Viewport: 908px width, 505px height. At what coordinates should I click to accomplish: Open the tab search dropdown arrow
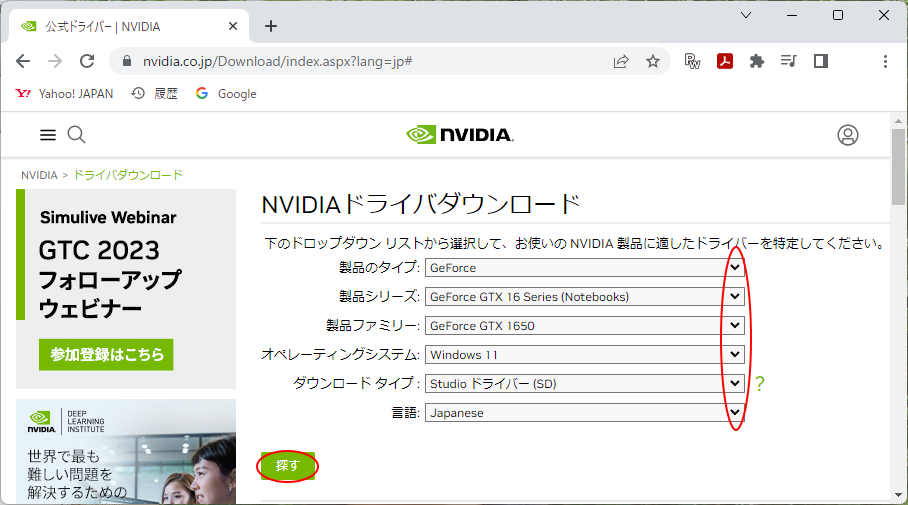pos(746,15)
